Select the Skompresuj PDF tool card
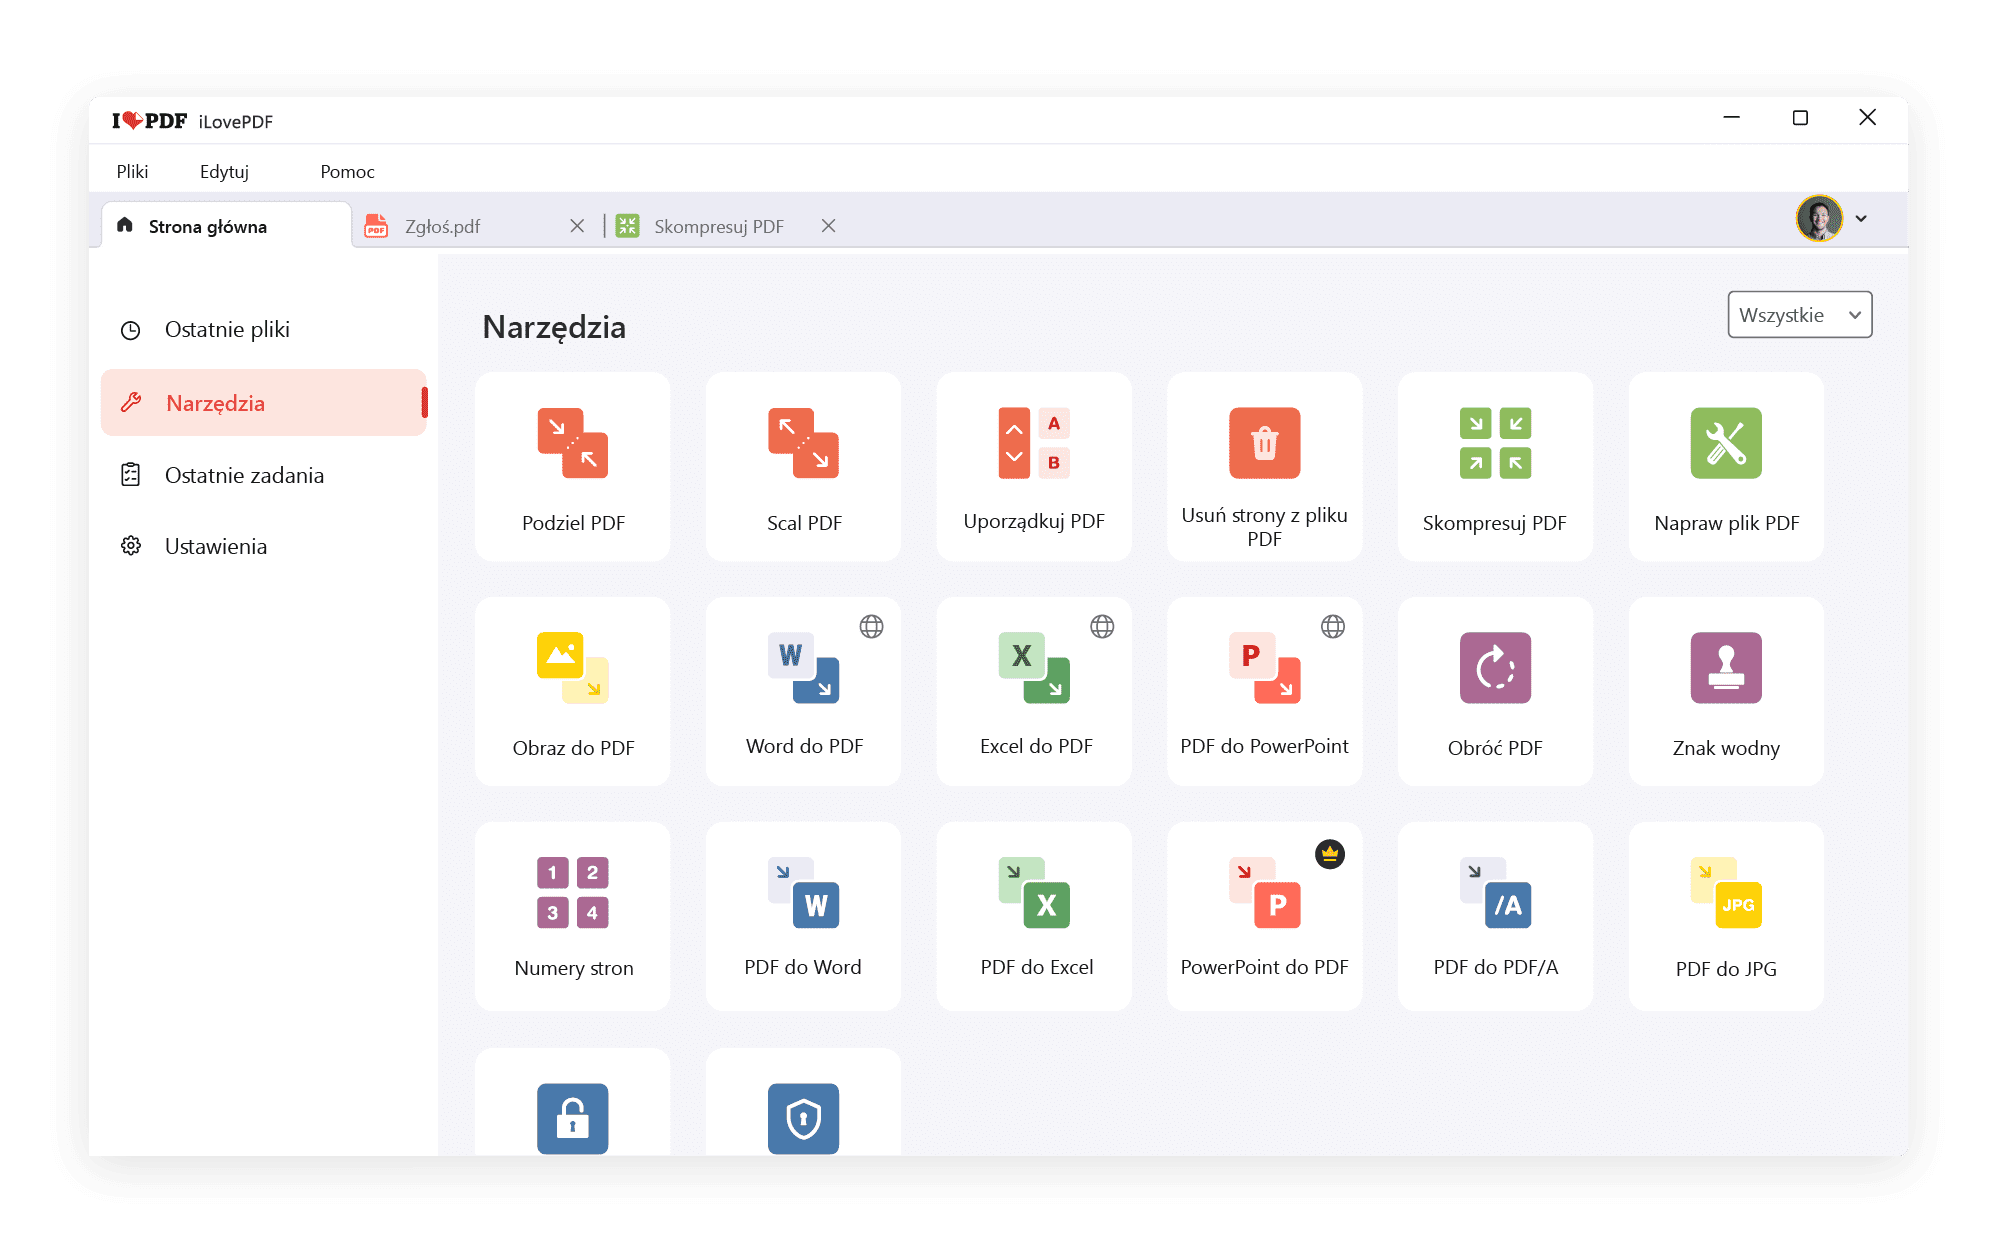This screenshot has height=1254, width=2000. pos(1495,467)
